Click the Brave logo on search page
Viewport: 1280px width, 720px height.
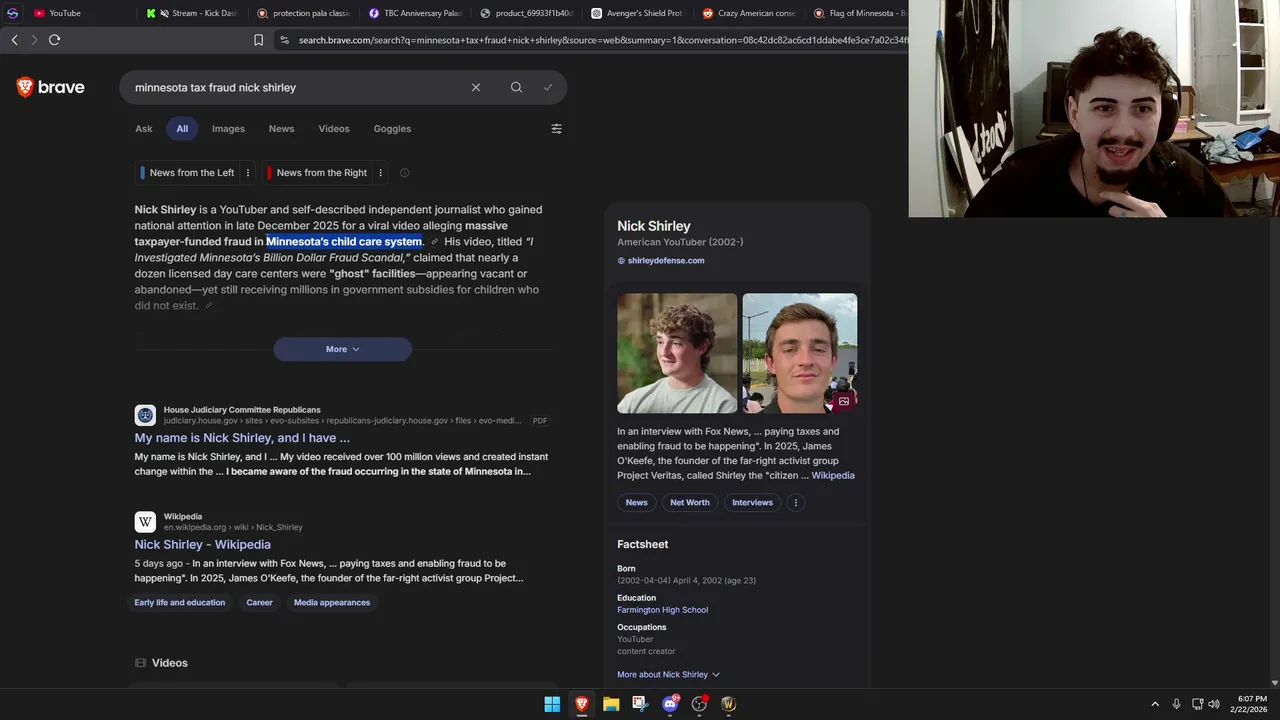pyautogui.click(x=50, y=87)
